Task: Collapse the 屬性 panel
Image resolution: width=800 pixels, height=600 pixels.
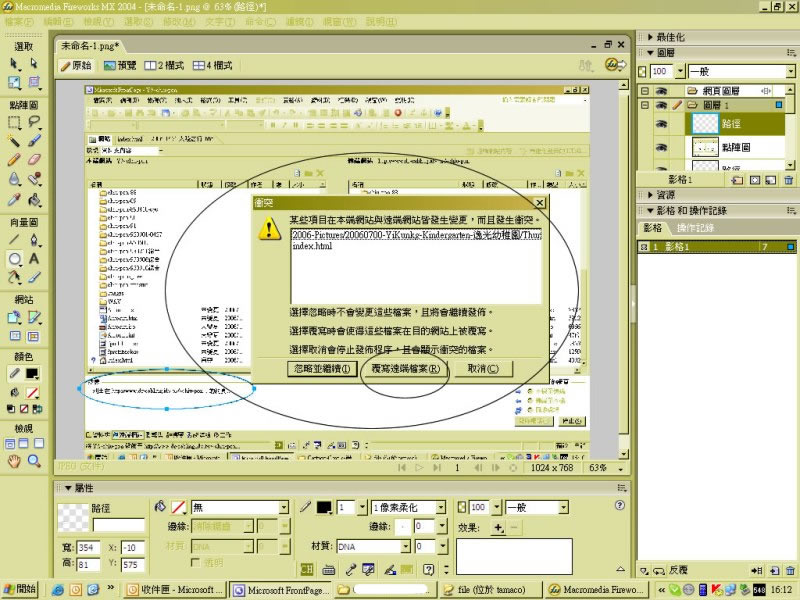Action: click(x=68, y=488)
